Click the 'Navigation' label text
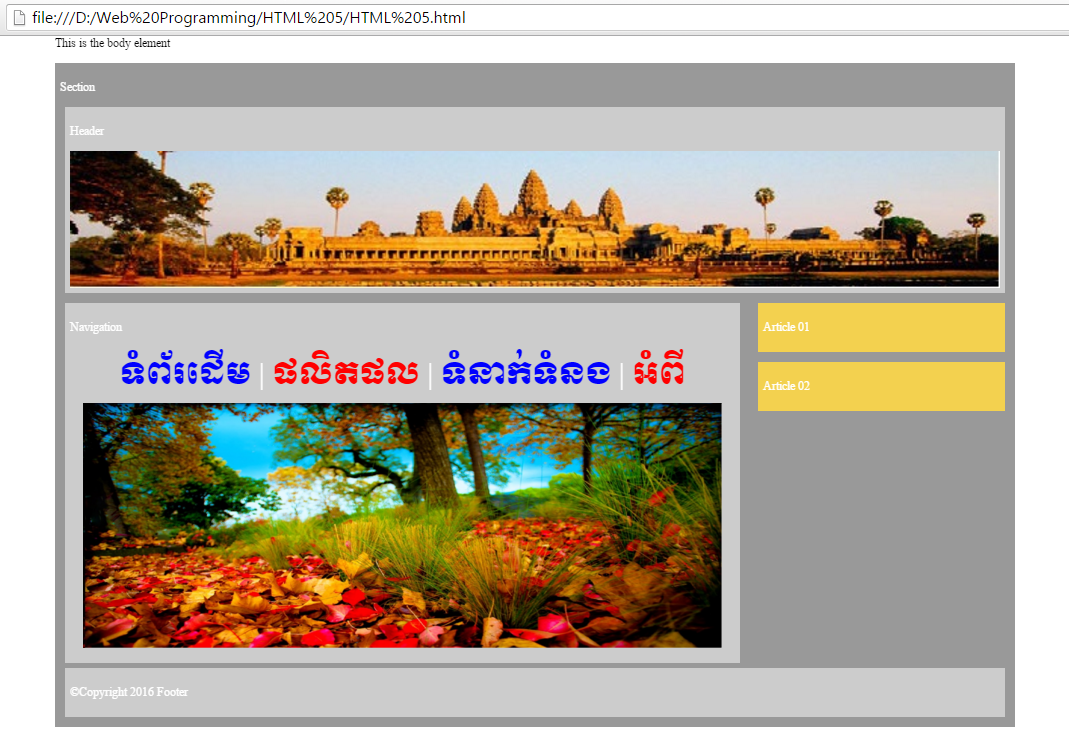Screen dimensions: 1069x743 pyautogui.click(x=95, y=327)
